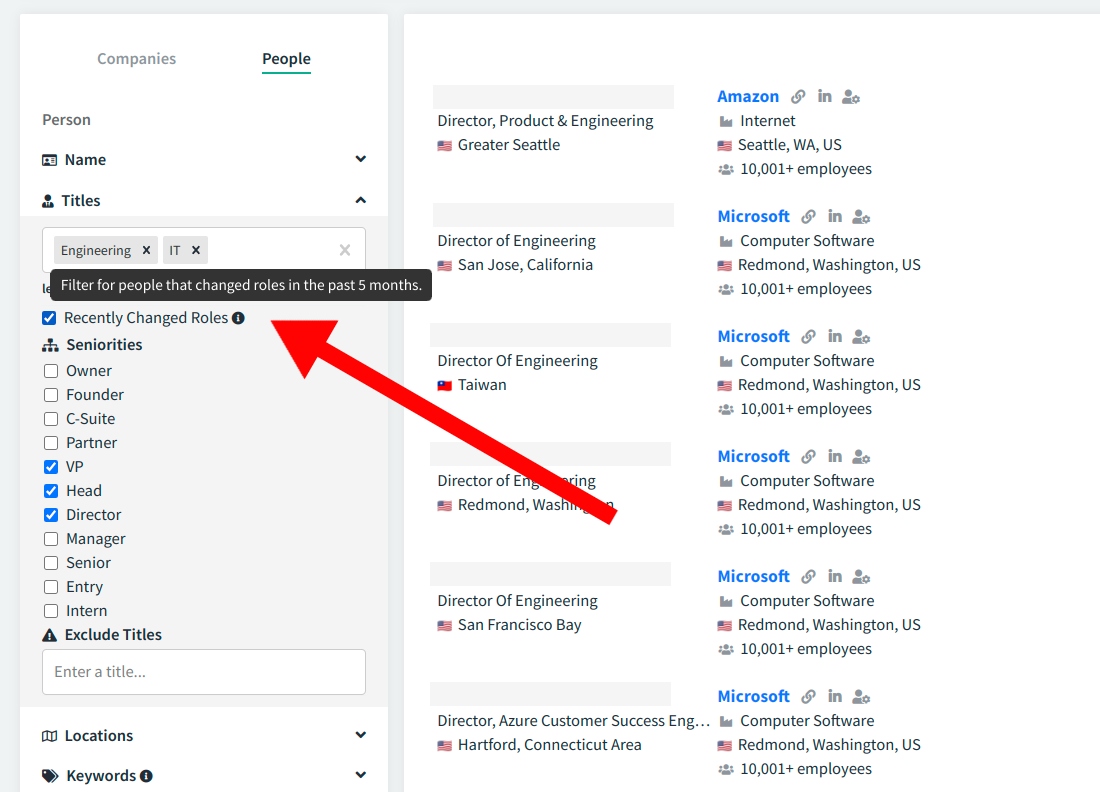Remove the Engineering title tag
The width and height of the screenshot is (1100, 792).
tap(146, 250)
